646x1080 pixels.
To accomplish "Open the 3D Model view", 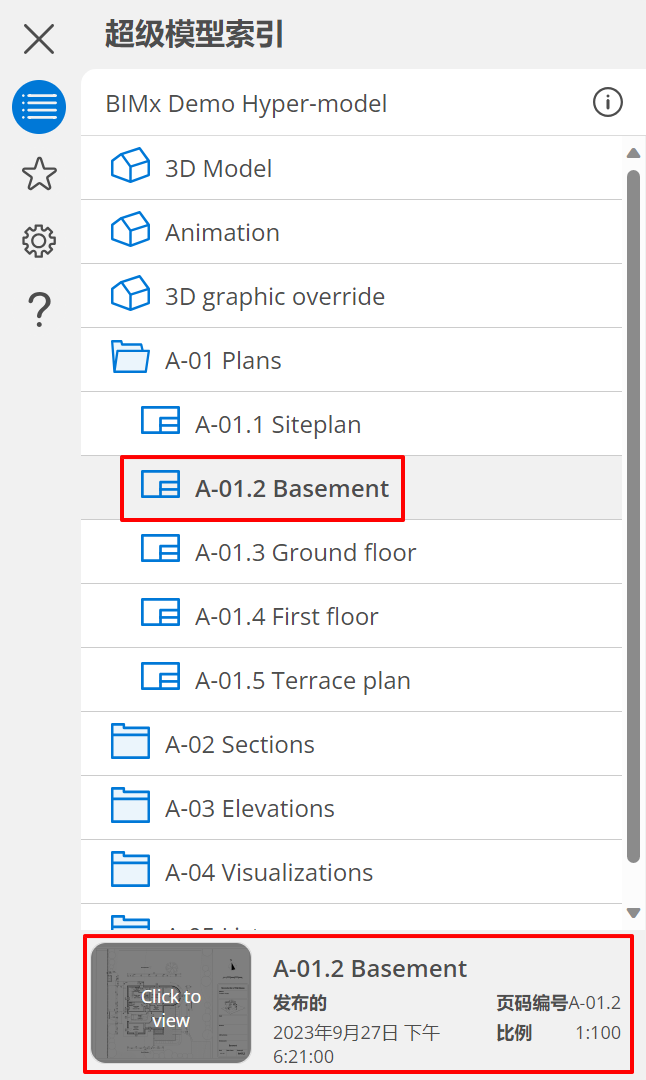I will click(x=218, y=168).
